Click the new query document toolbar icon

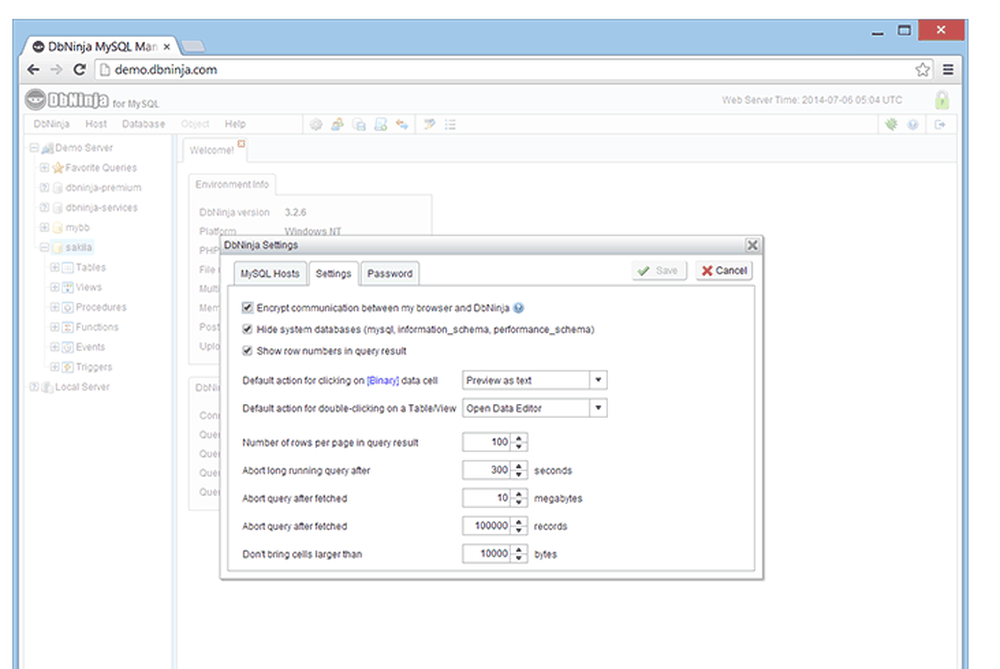pyautogui.click(x=381, y=124)
